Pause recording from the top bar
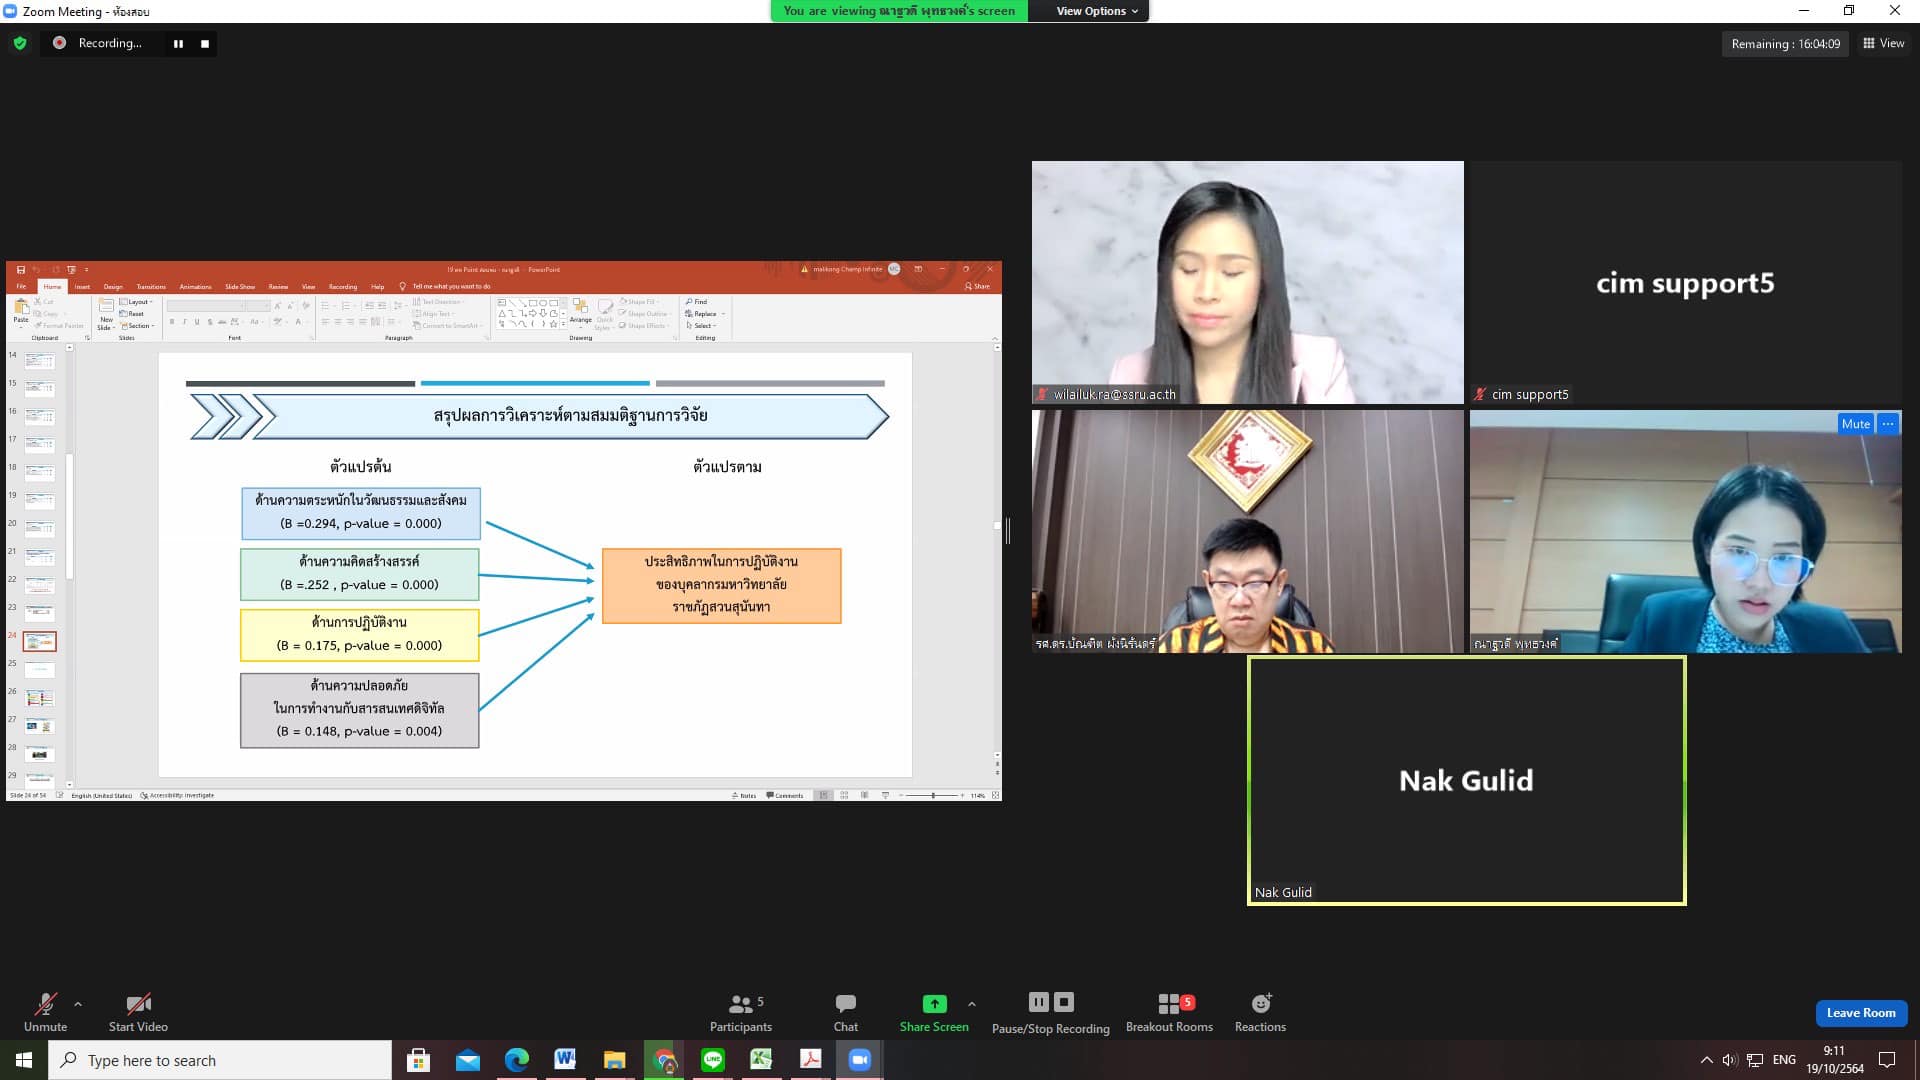Image resolution: width=1920 pixels, height=1080 pixels. tap(178, 44)
